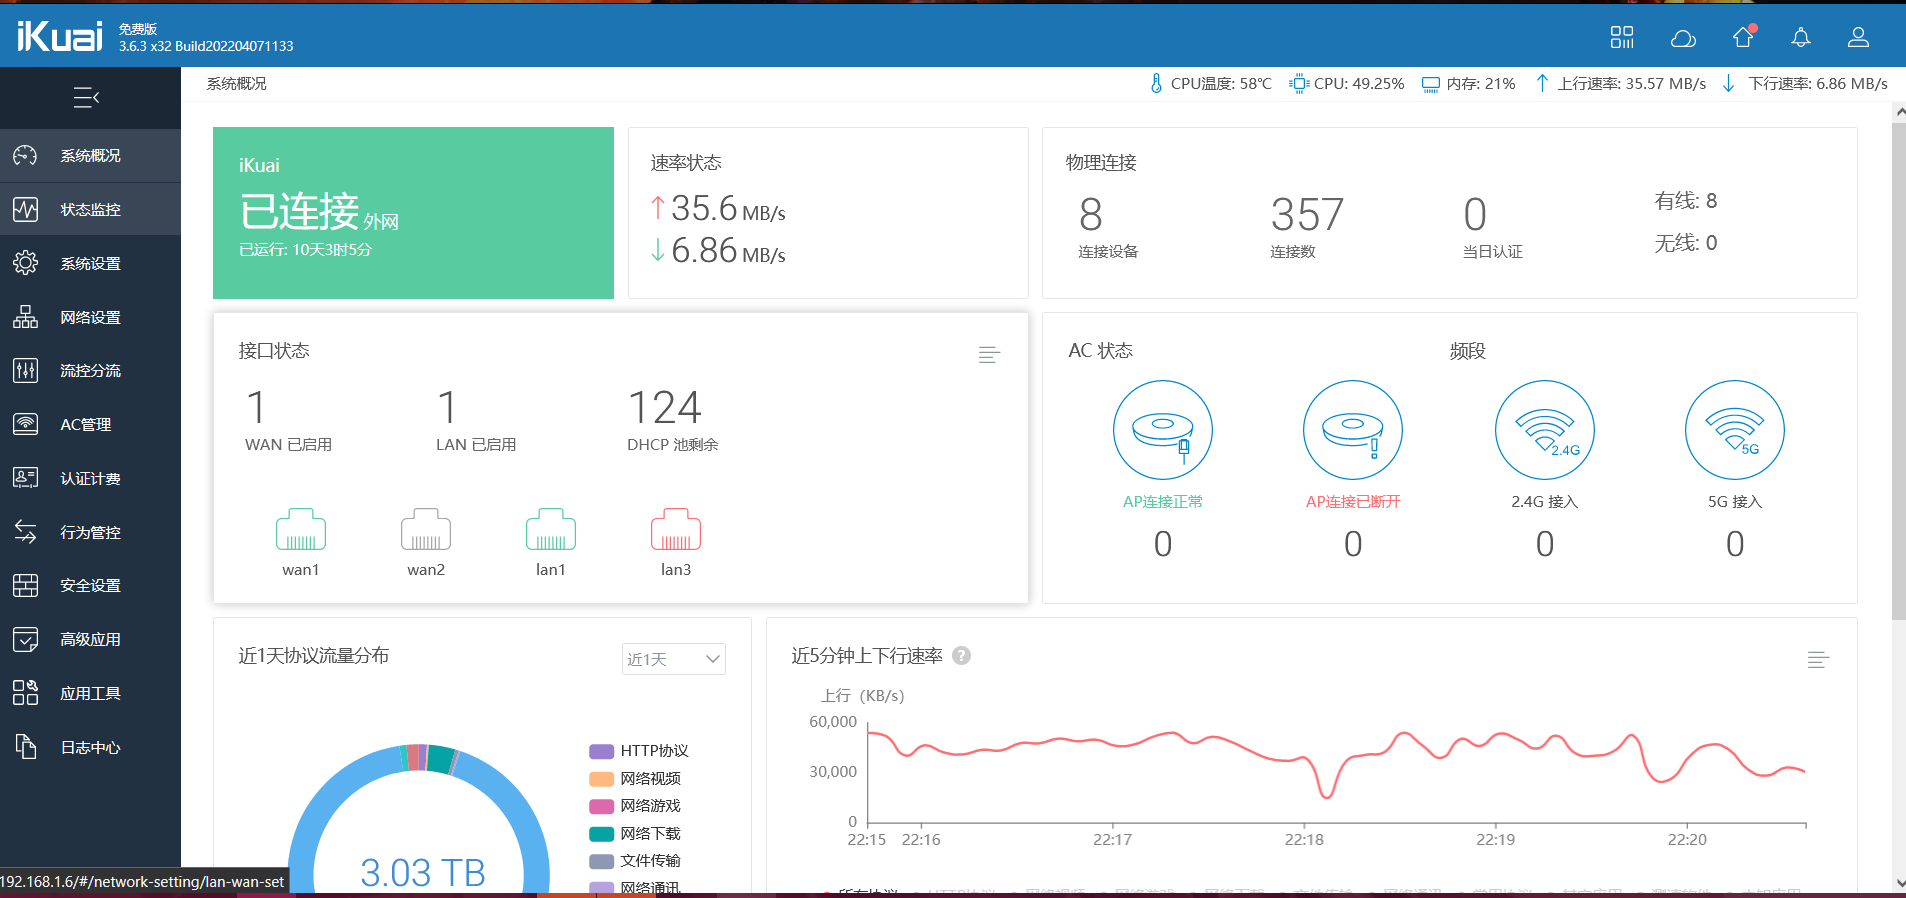Open 安全设置 via its firewall icon
This screenshot has width=1906, height=898.
[x=26, y=585]
